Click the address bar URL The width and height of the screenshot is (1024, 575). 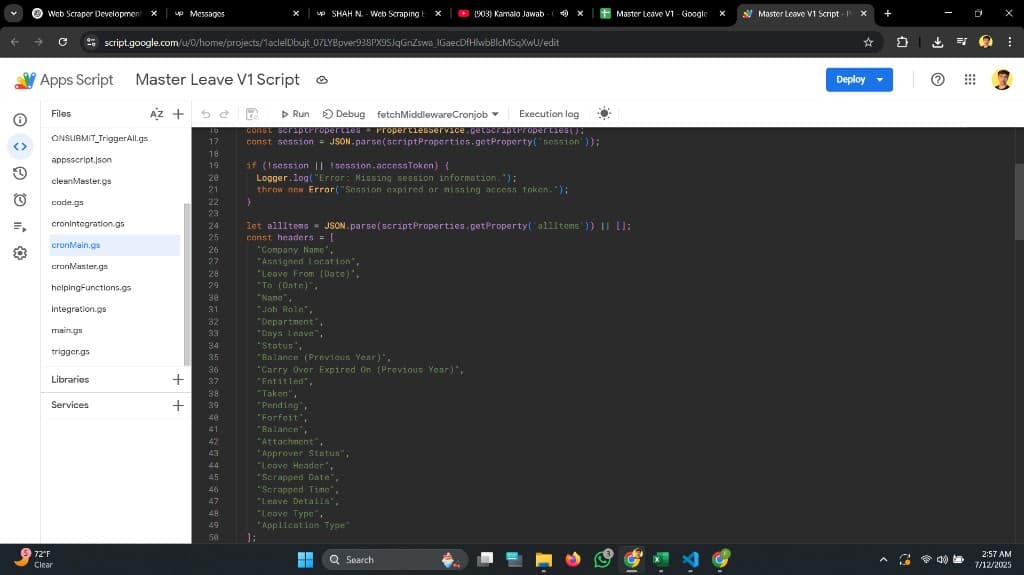331,42
